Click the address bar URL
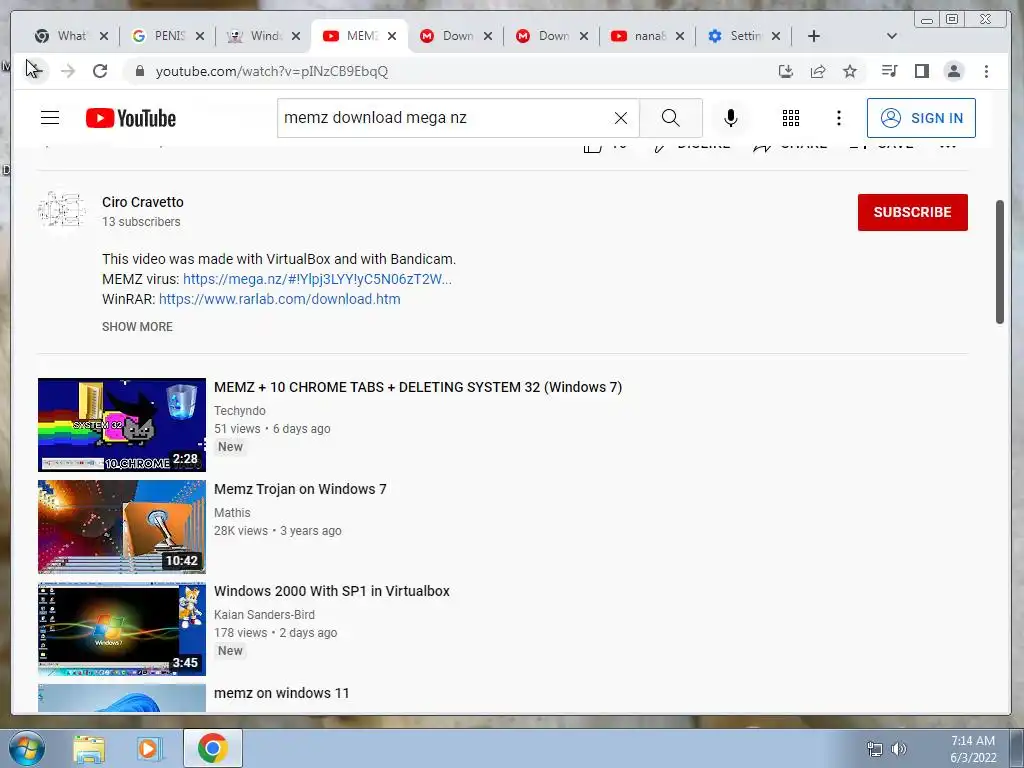This screenshot has width=1024, height=768. 272,71
